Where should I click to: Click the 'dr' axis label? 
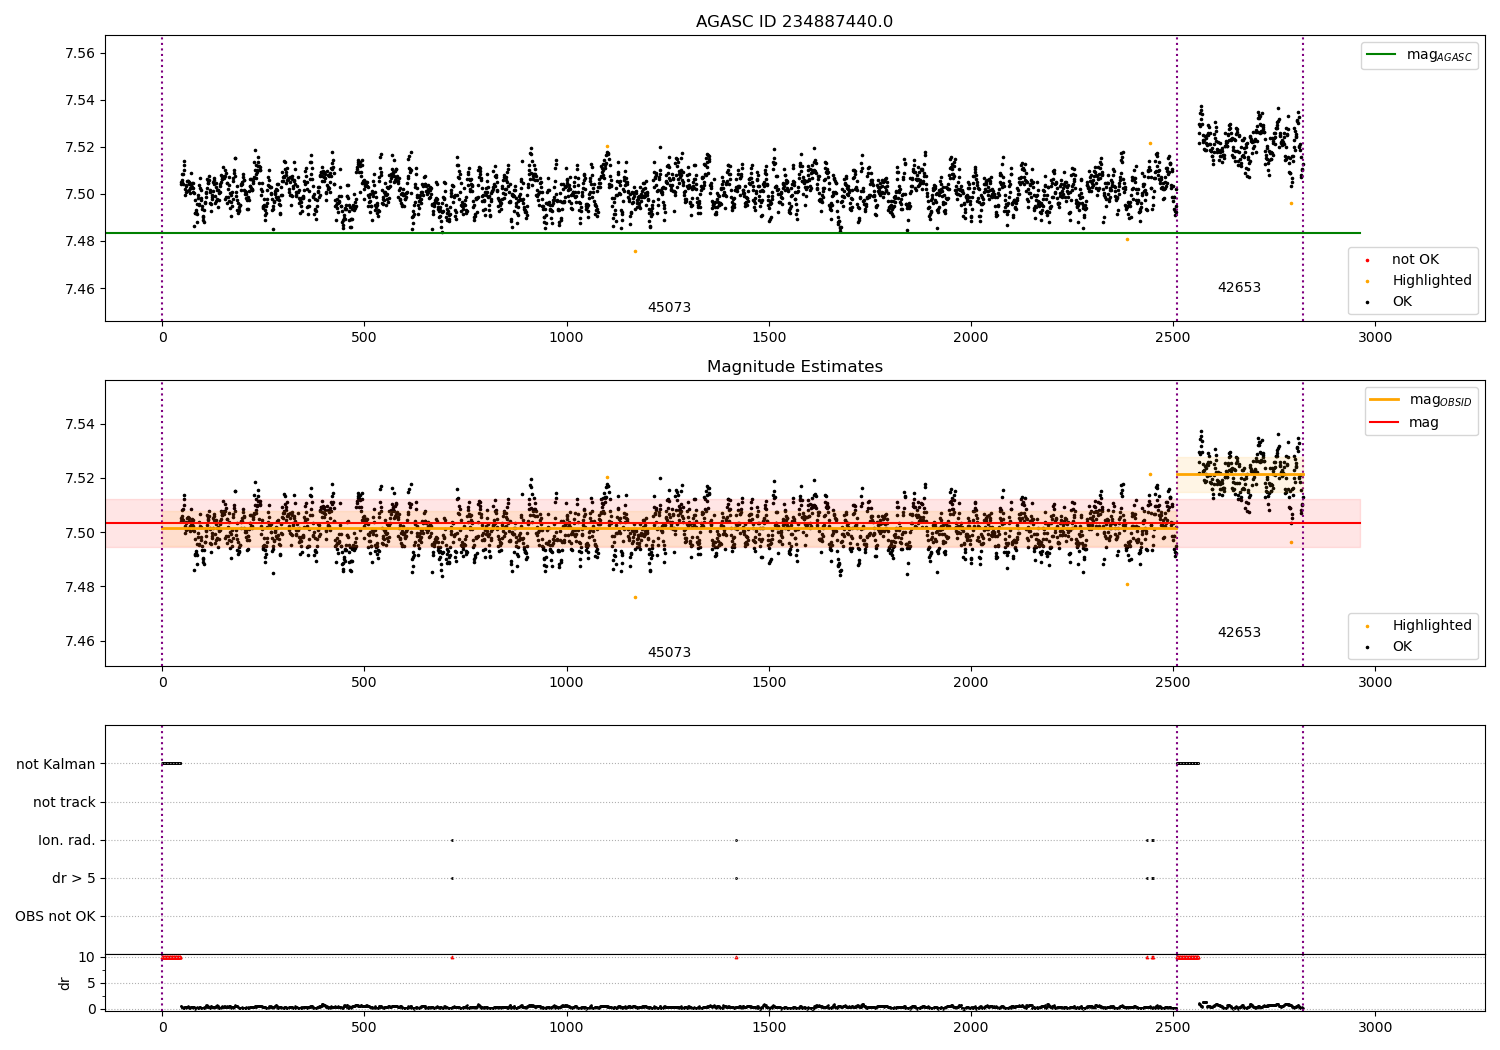pos(65,983)
